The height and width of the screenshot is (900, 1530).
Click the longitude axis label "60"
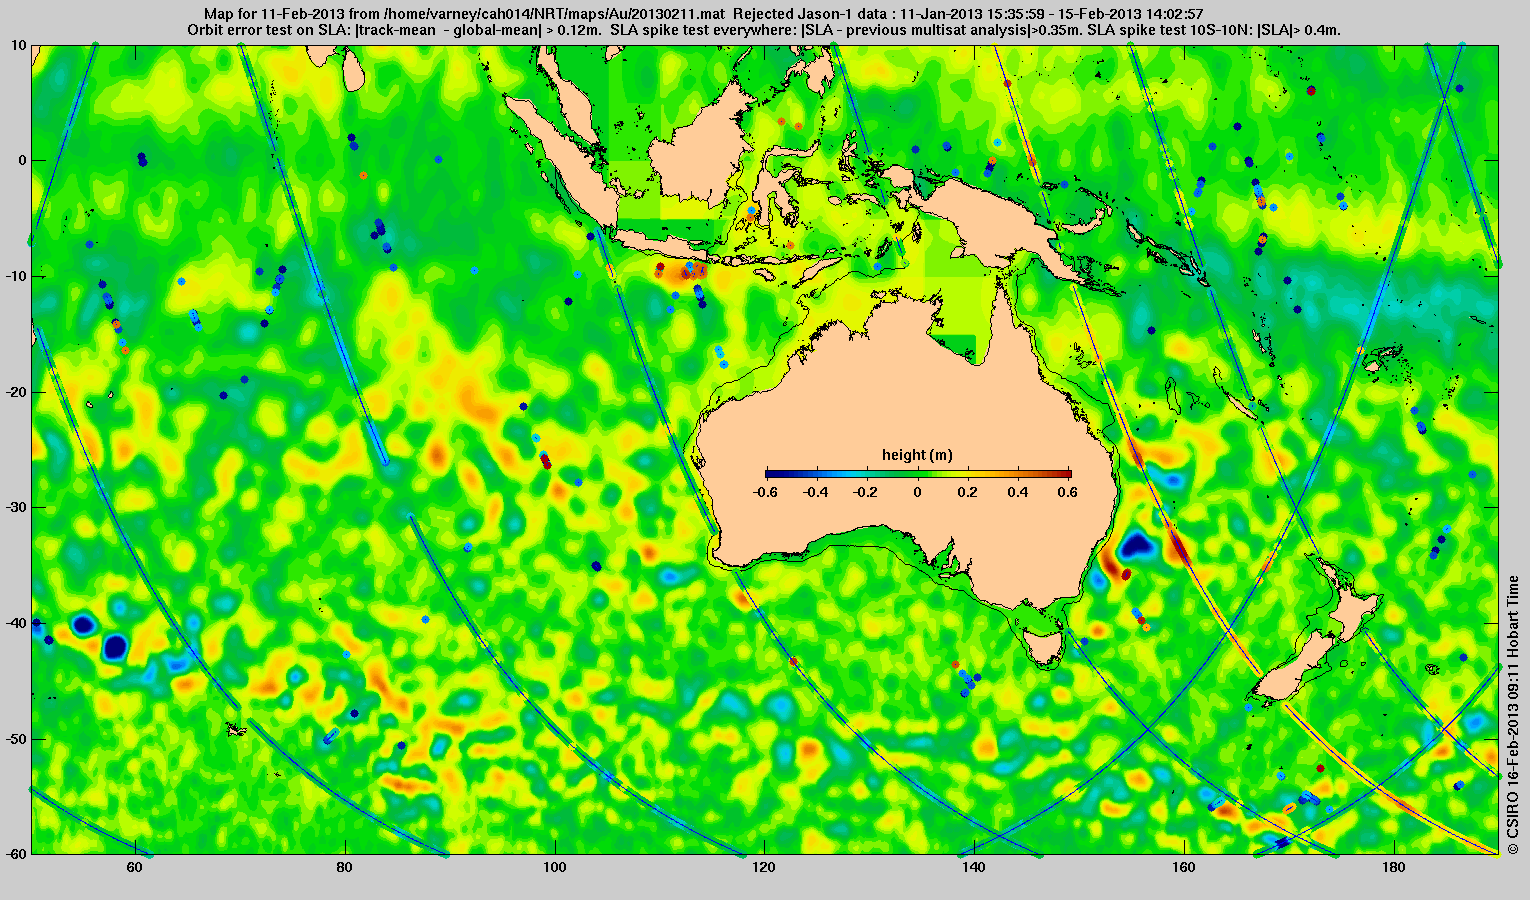(134, 868)
